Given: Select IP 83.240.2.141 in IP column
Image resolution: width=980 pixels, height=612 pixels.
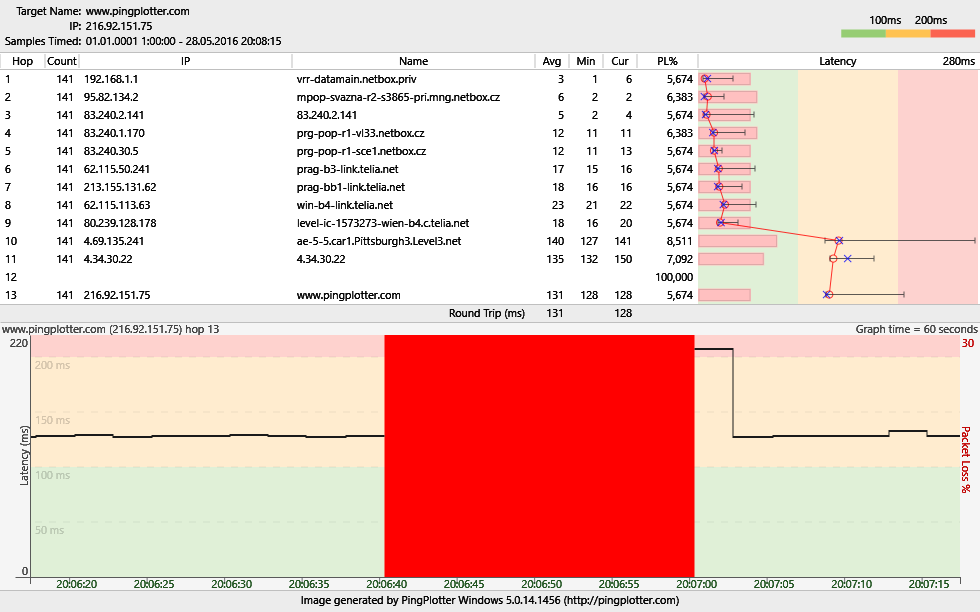Looking at the screenshot, I should 114,116.
